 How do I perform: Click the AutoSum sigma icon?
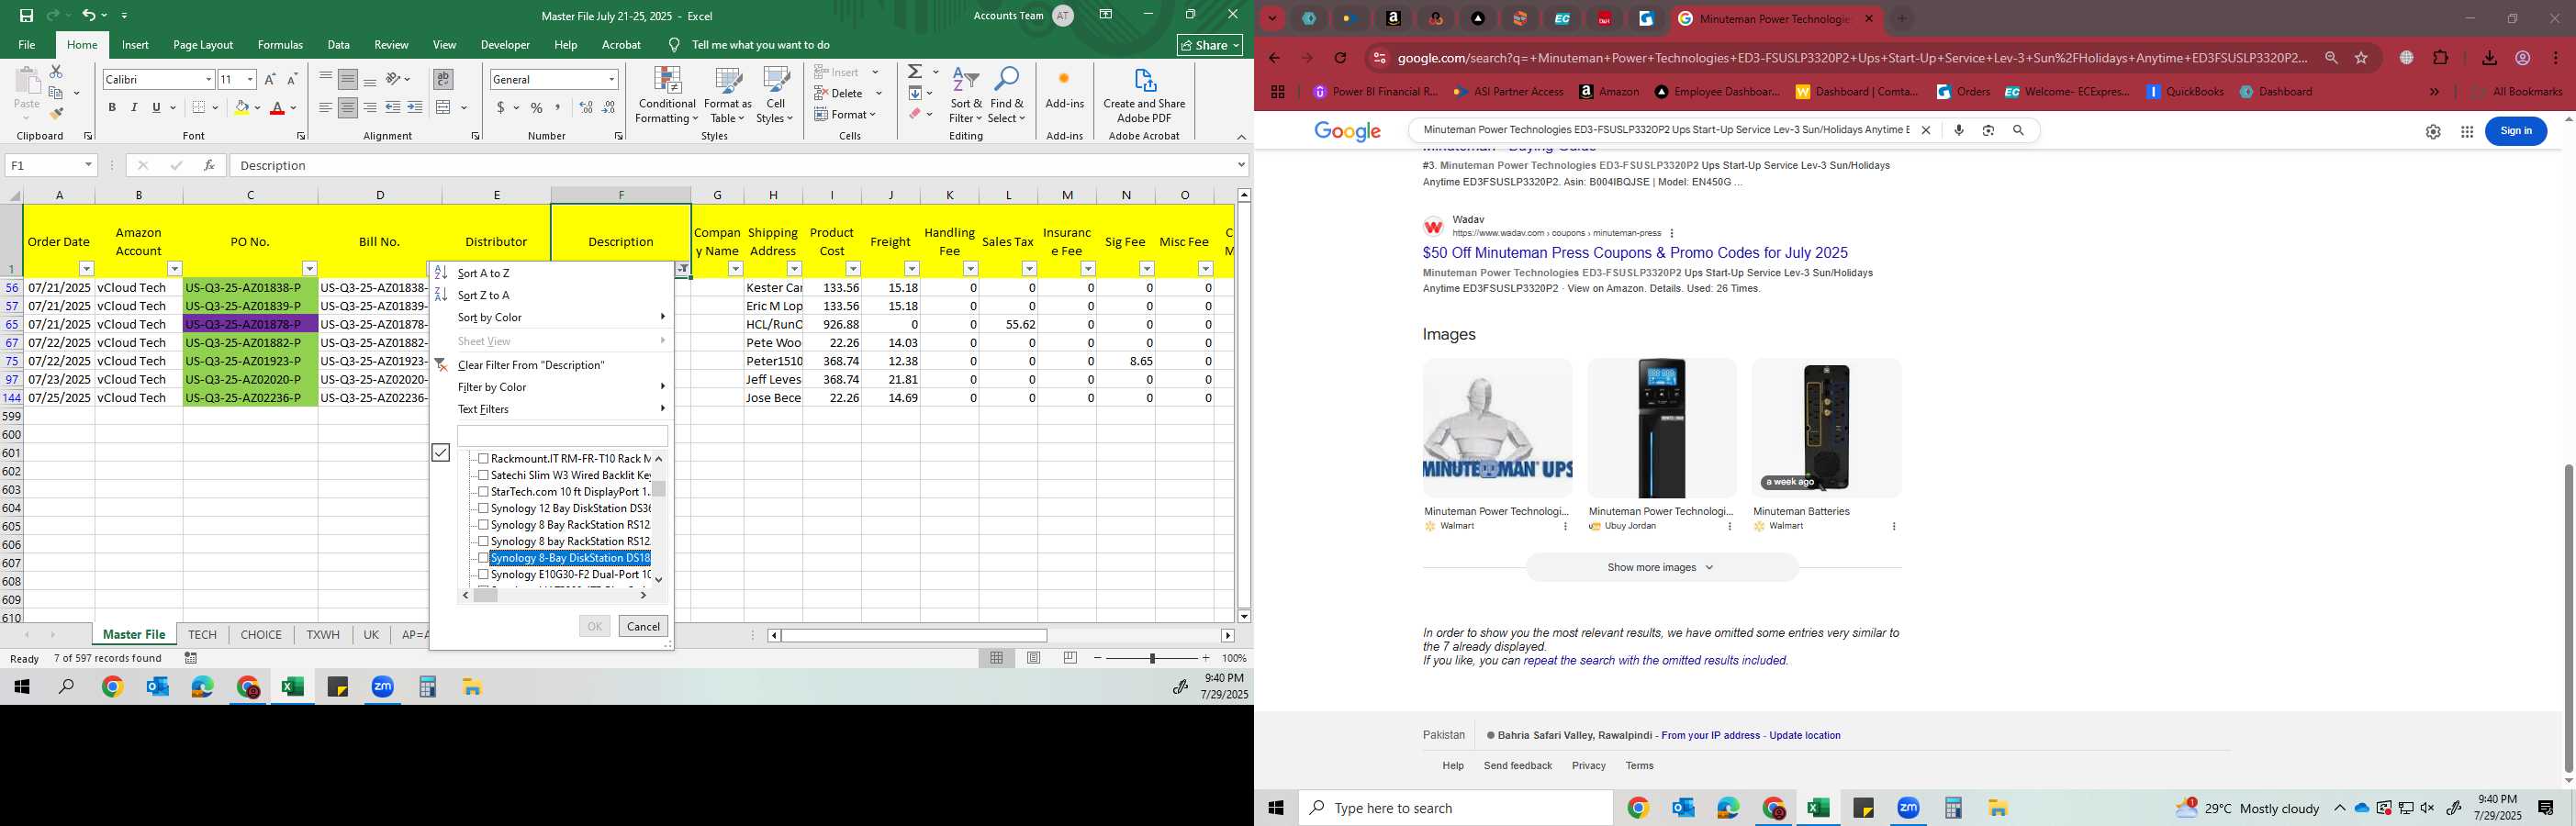click(x=914, y=72)
